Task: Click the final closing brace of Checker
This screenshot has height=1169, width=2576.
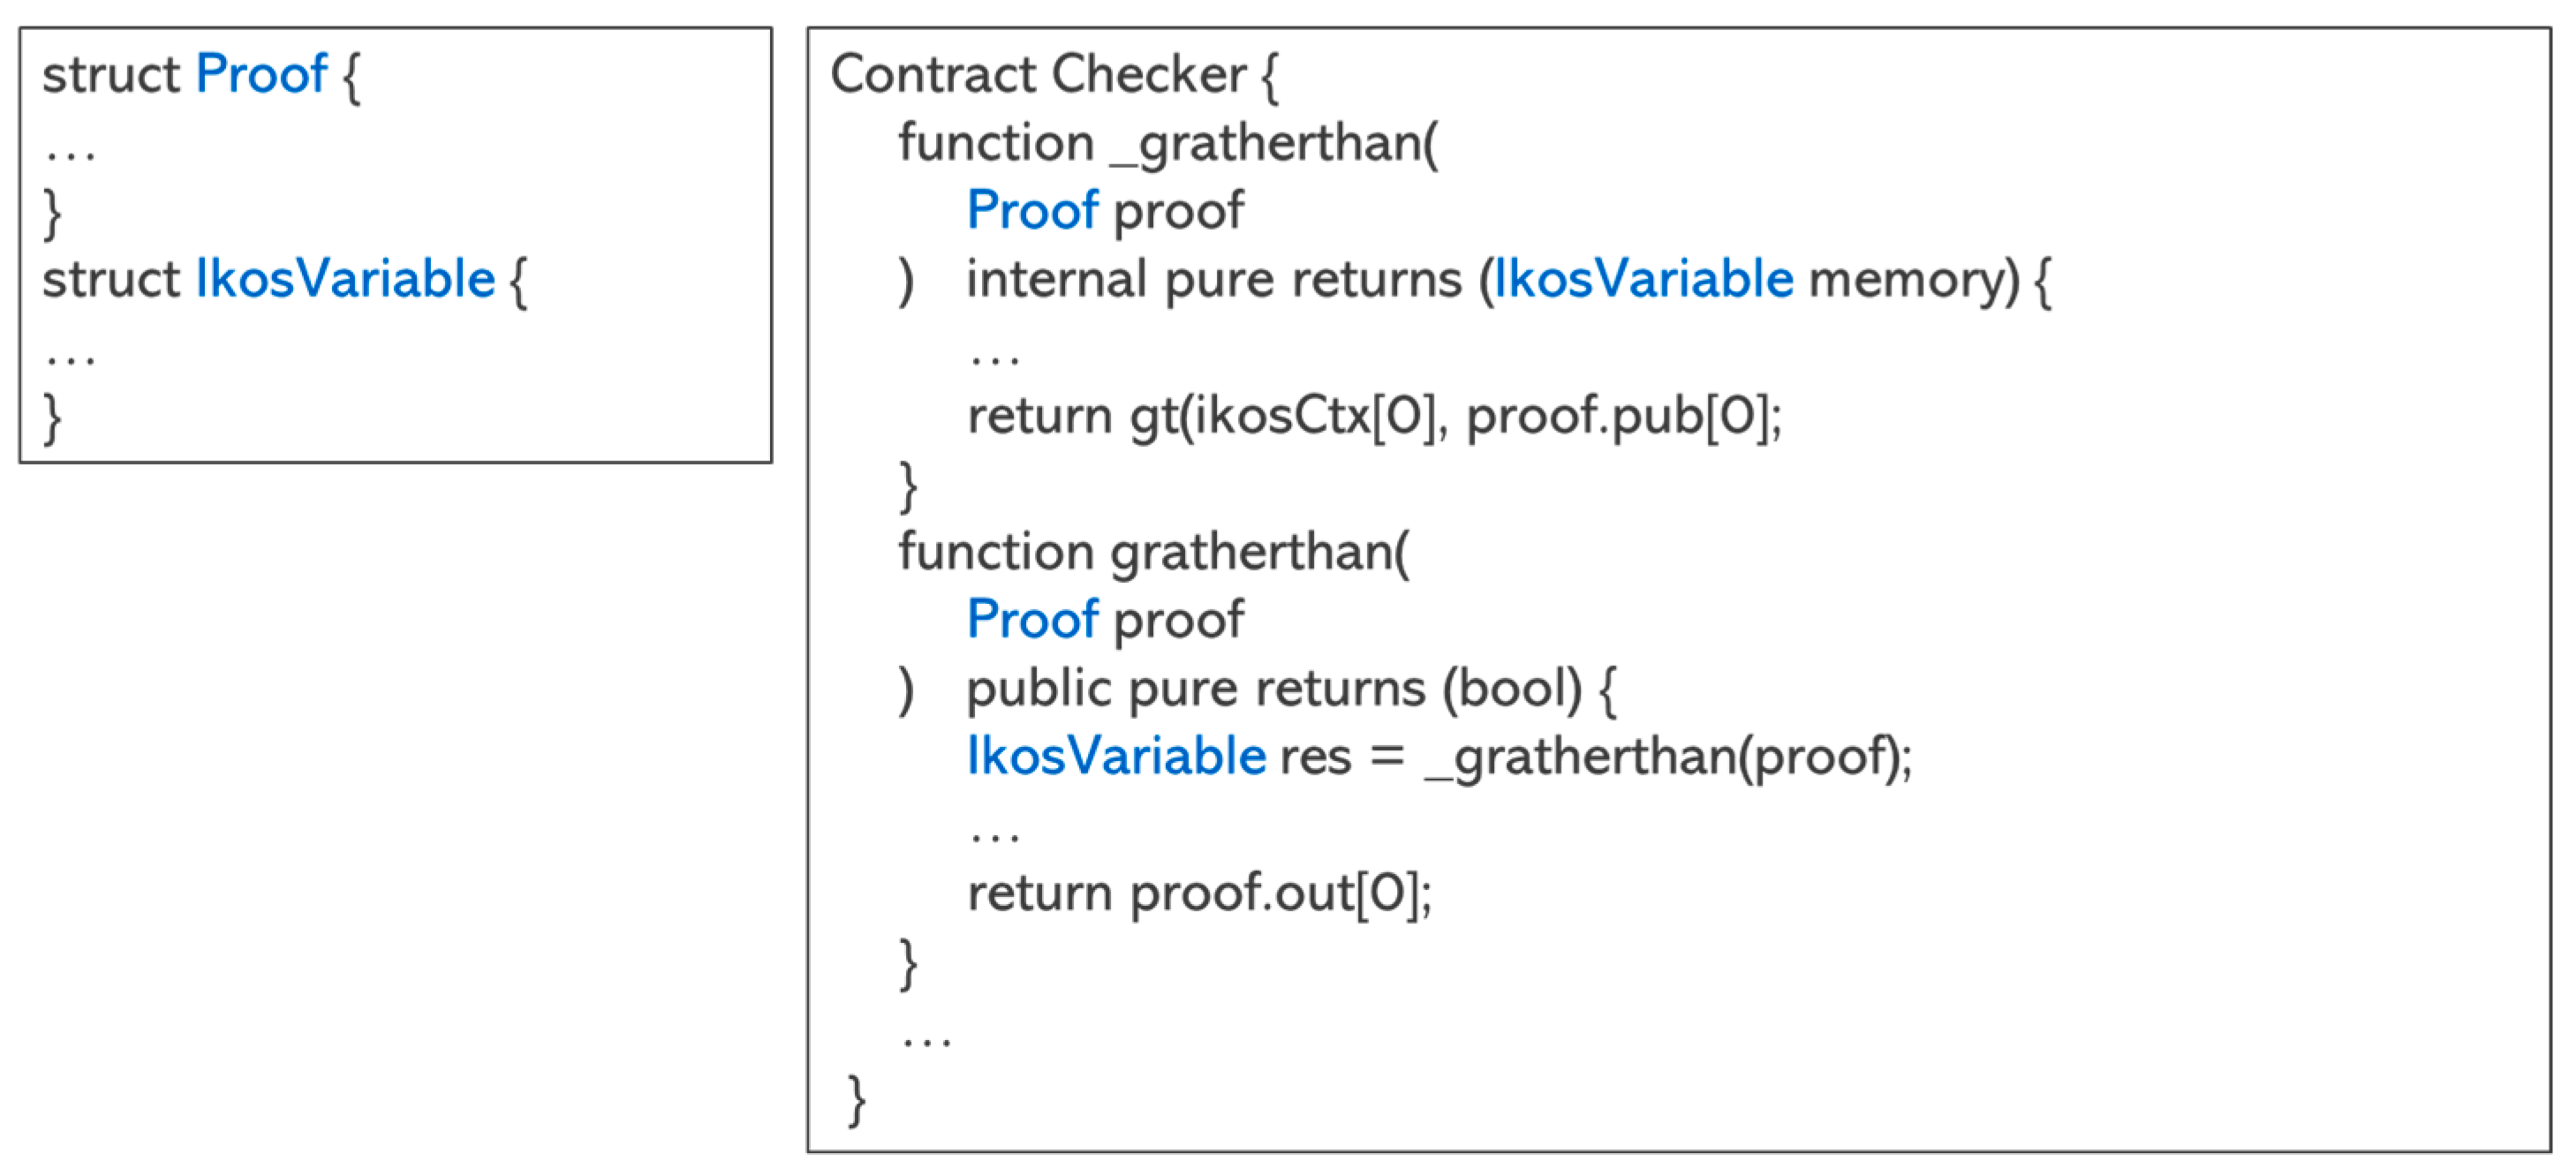Action: [x=856, y=1101]
